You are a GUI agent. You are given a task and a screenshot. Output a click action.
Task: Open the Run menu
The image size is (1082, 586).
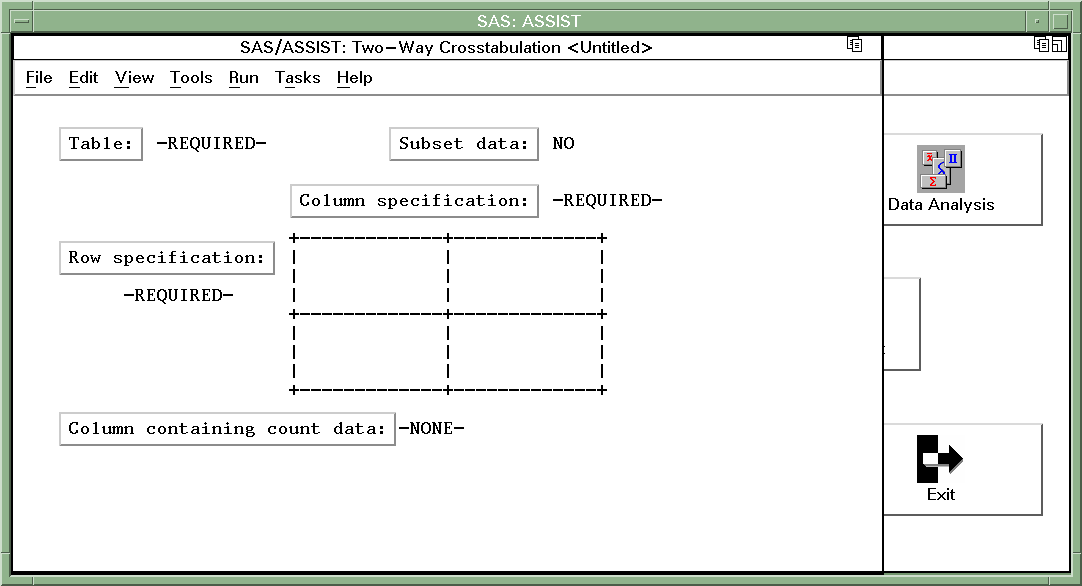tap(243, 78)
